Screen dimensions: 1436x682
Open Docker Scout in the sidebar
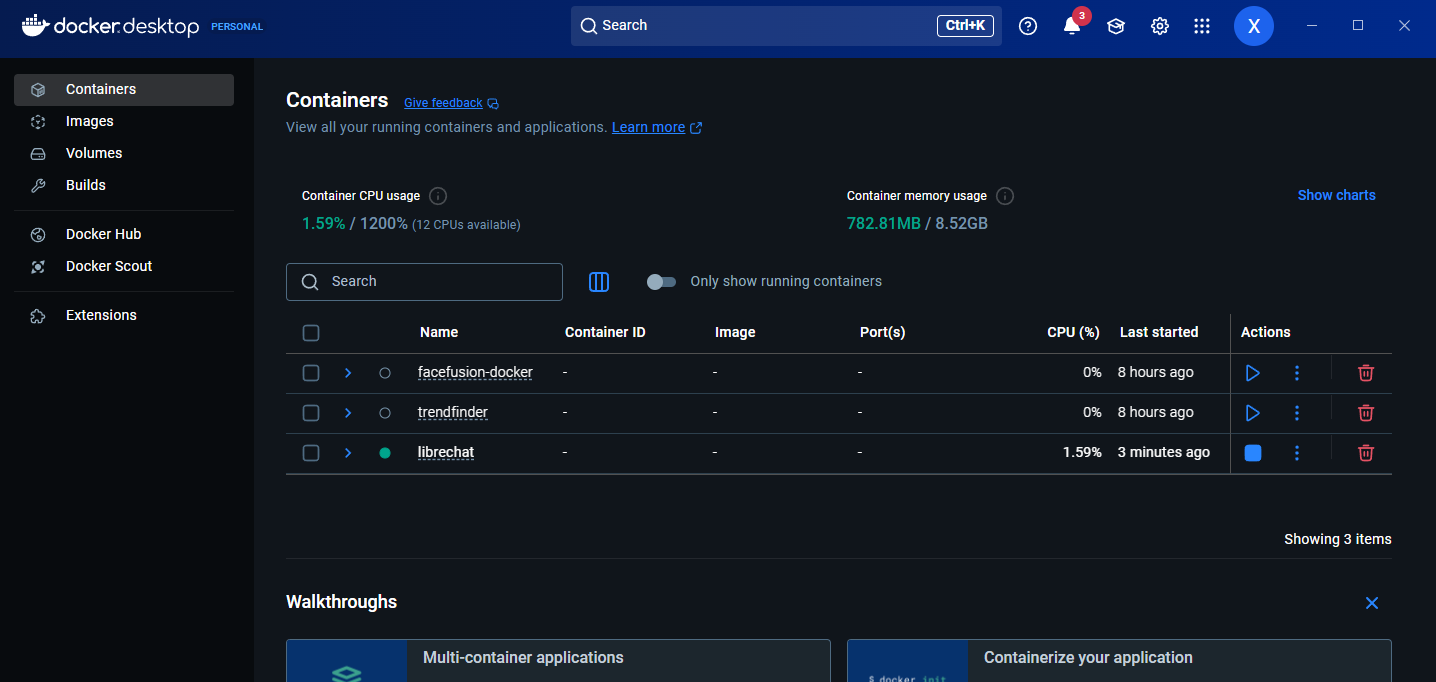pos(124,267)
